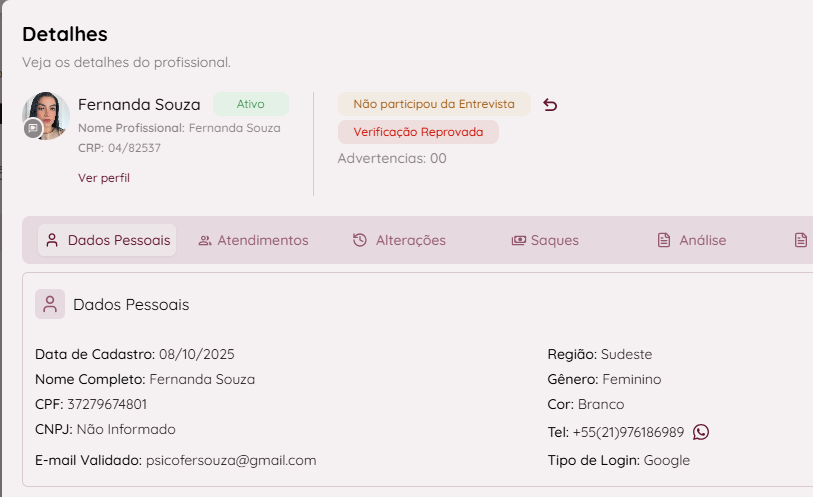The image size is (813, 497).
Task: Click the revert arrow beside interview status
Action: coord(550,104)
